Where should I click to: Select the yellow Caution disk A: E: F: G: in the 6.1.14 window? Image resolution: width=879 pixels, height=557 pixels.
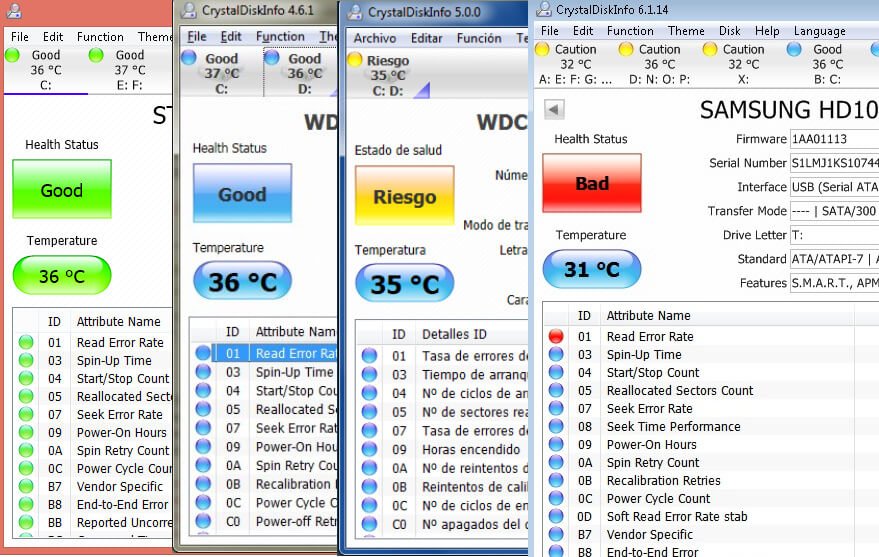[x=575, y=64]
